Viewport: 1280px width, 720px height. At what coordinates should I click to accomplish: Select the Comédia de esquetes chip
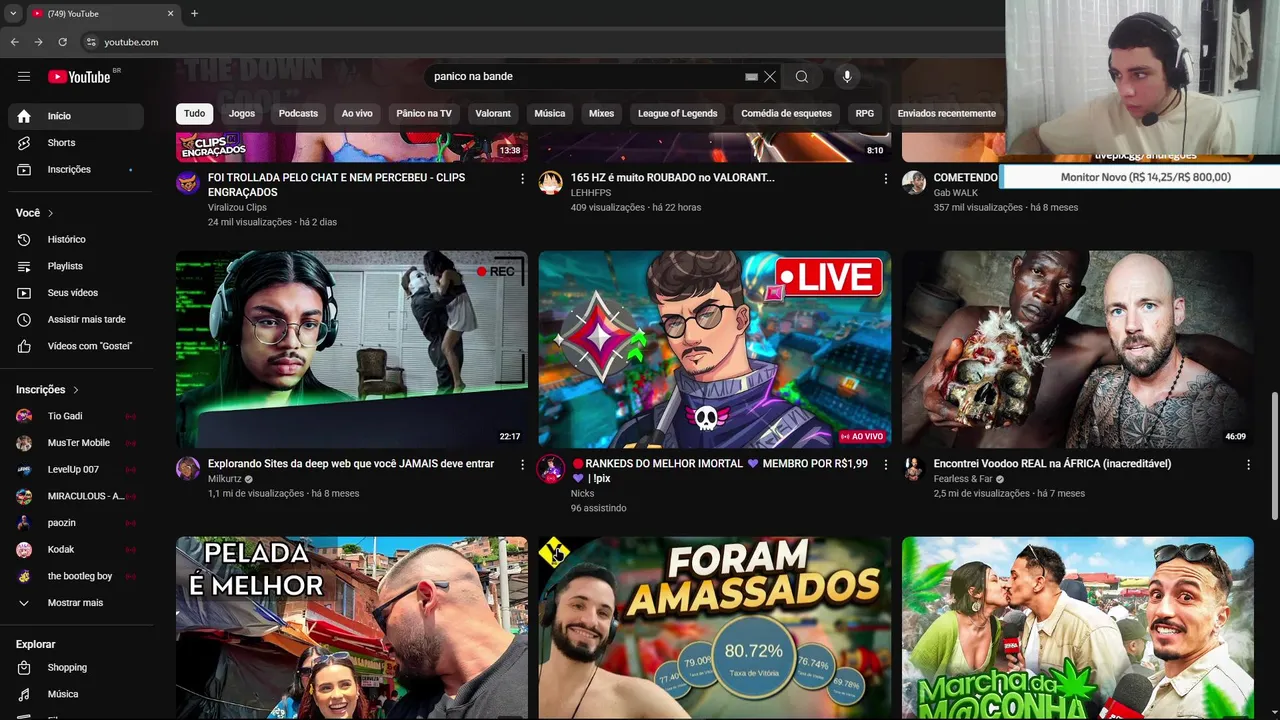click(786, 114)
